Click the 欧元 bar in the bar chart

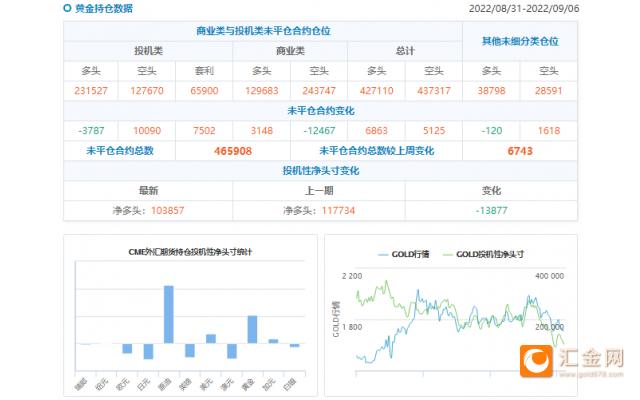pyautogui.click(x=127, y=349)
